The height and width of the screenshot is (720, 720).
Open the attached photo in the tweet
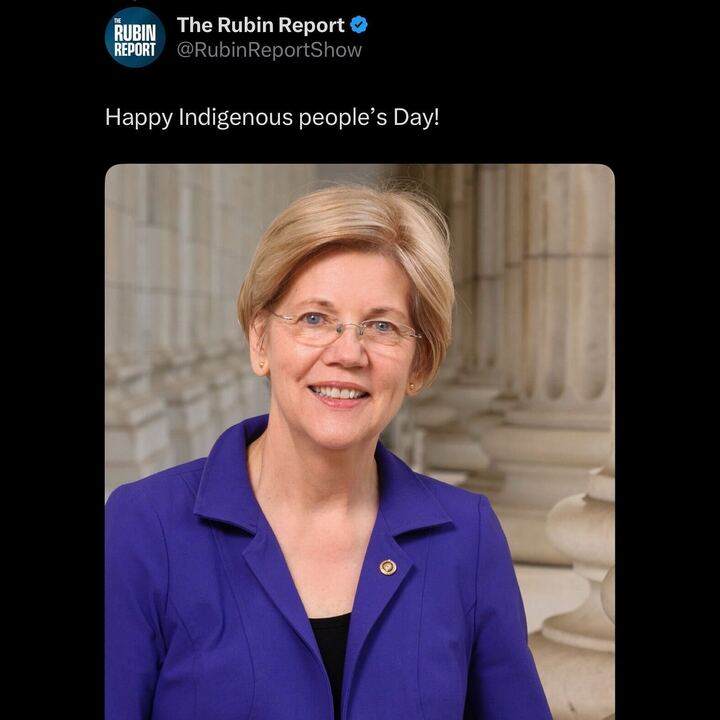360,442
